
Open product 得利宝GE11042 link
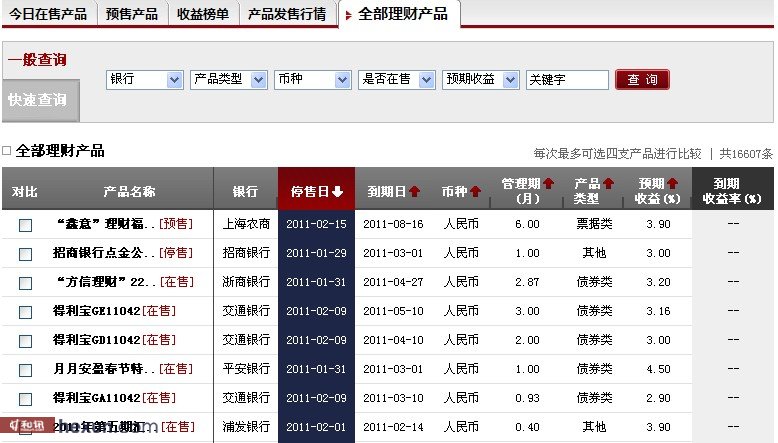[x=97, y=311]
